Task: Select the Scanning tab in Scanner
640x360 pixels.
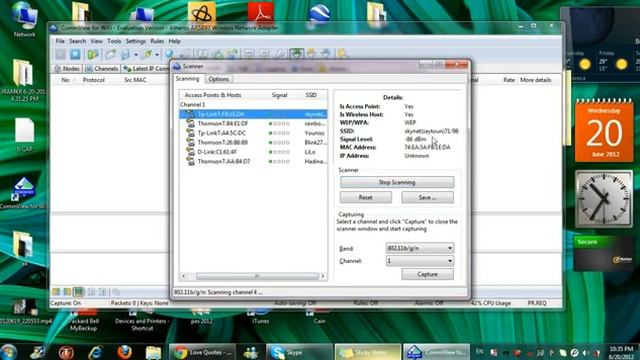Action: (187, 79)
